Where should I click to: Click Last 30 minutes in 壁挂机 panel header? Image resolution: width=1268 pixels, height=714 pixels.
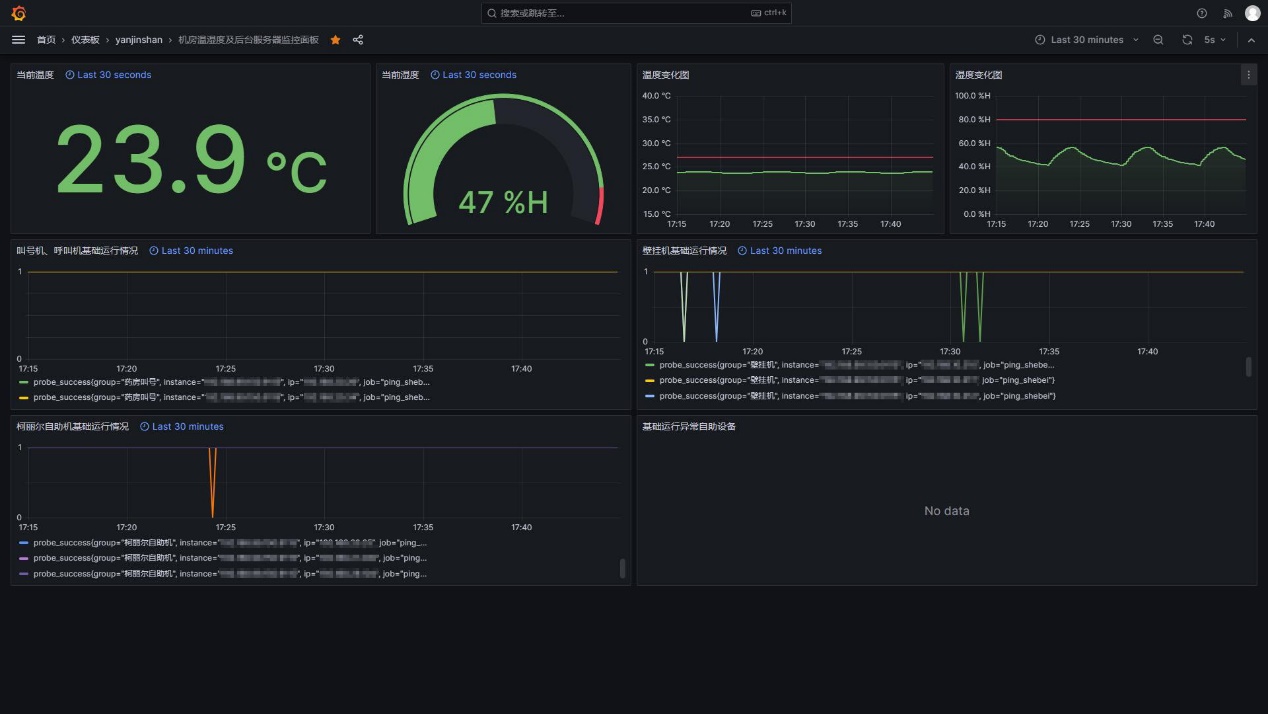pyautogui.click(x=786, y=251)
